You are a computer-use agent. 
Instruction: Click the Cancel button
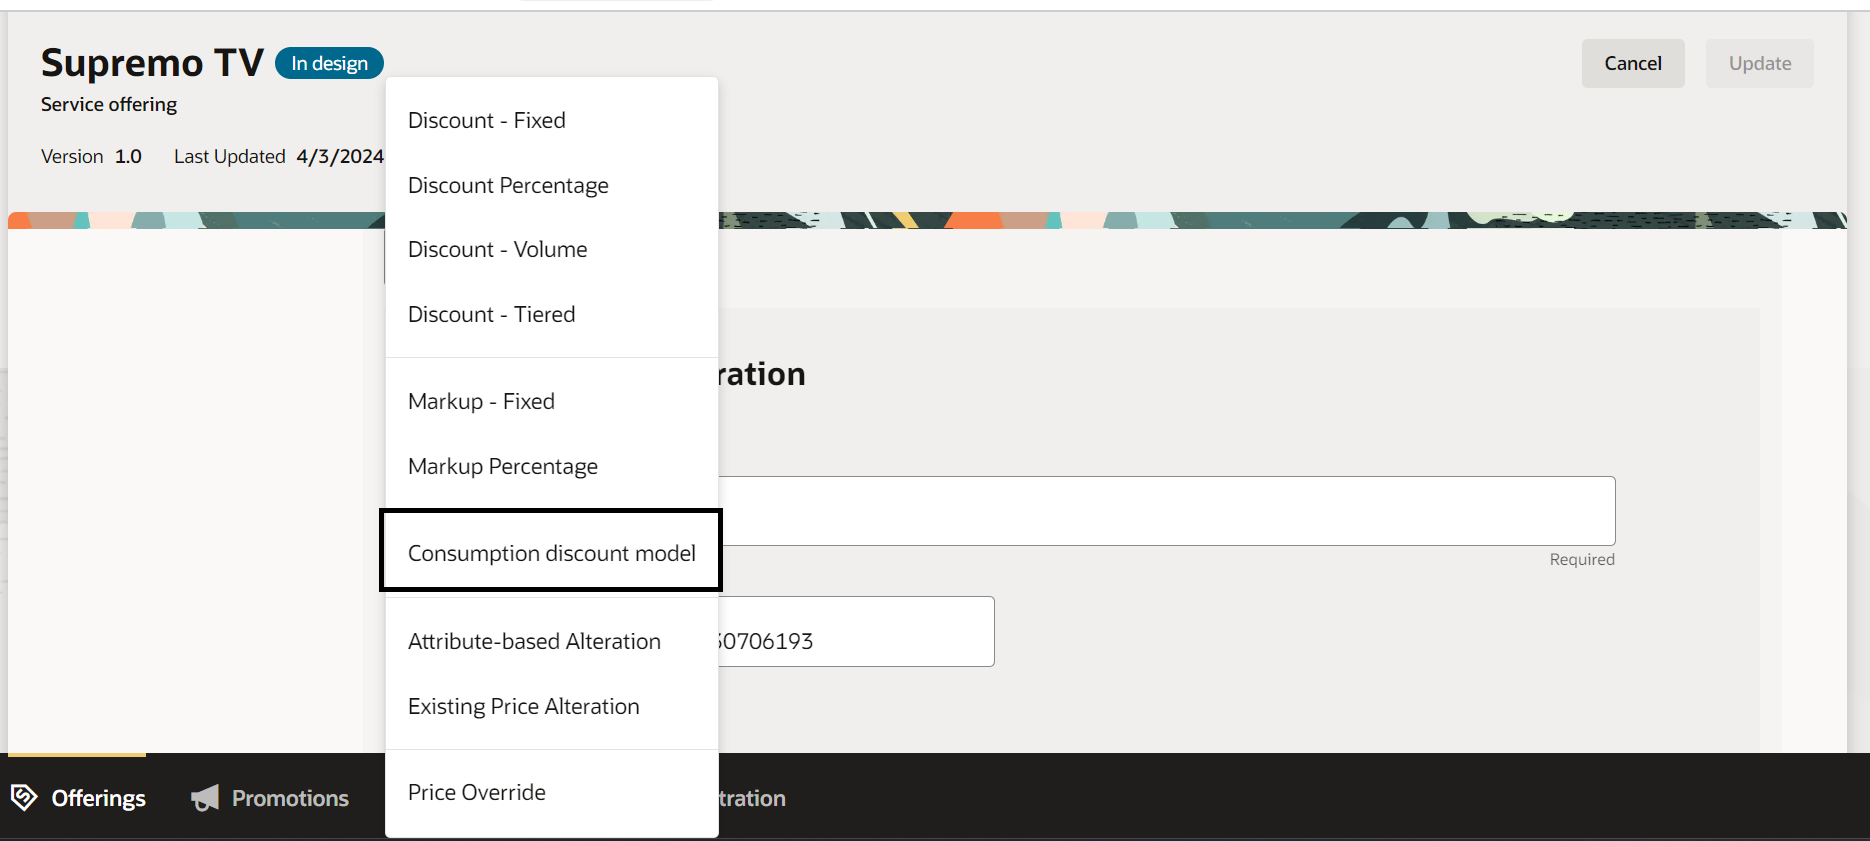coord(1633,63)
